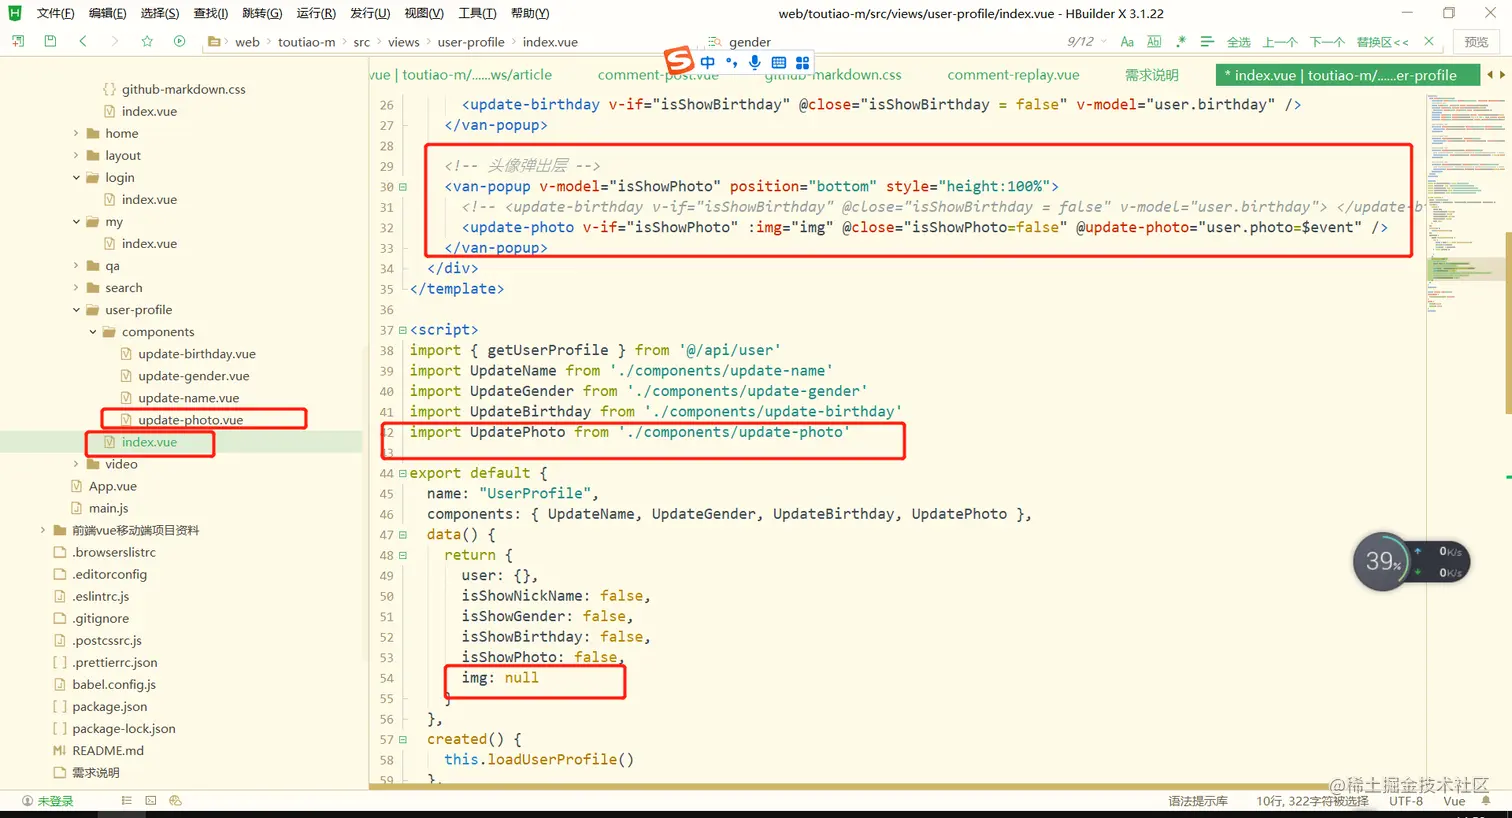The height and width of the screenshot is (818, 1512).
Task: Collapse the my folder
Action: 76,221
